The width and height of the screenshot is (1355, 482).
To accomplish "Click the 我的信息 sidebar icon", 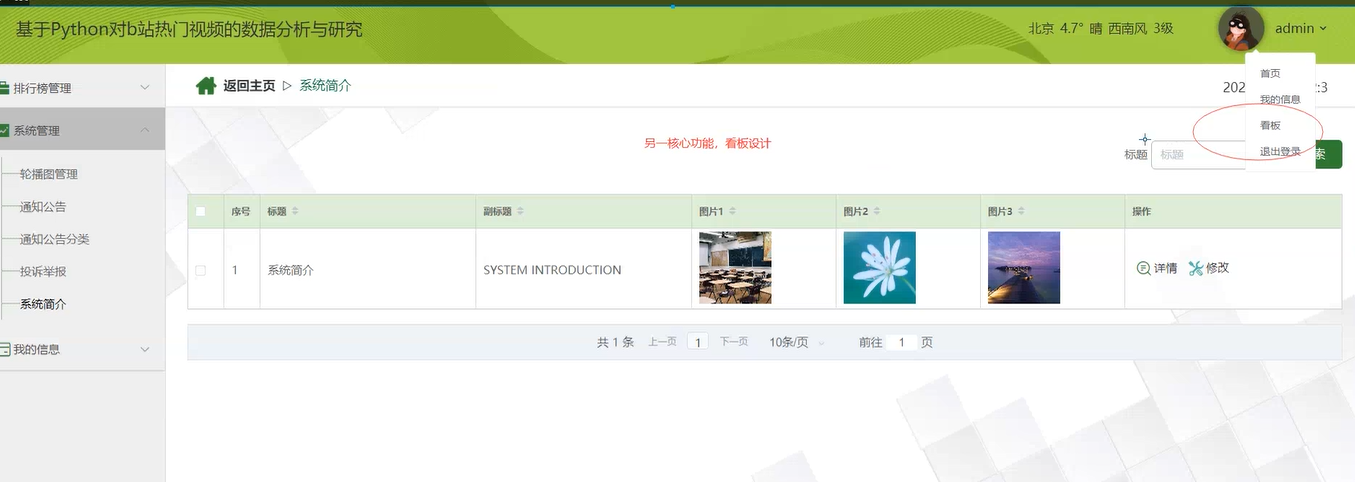I will (x=5, y=349).
